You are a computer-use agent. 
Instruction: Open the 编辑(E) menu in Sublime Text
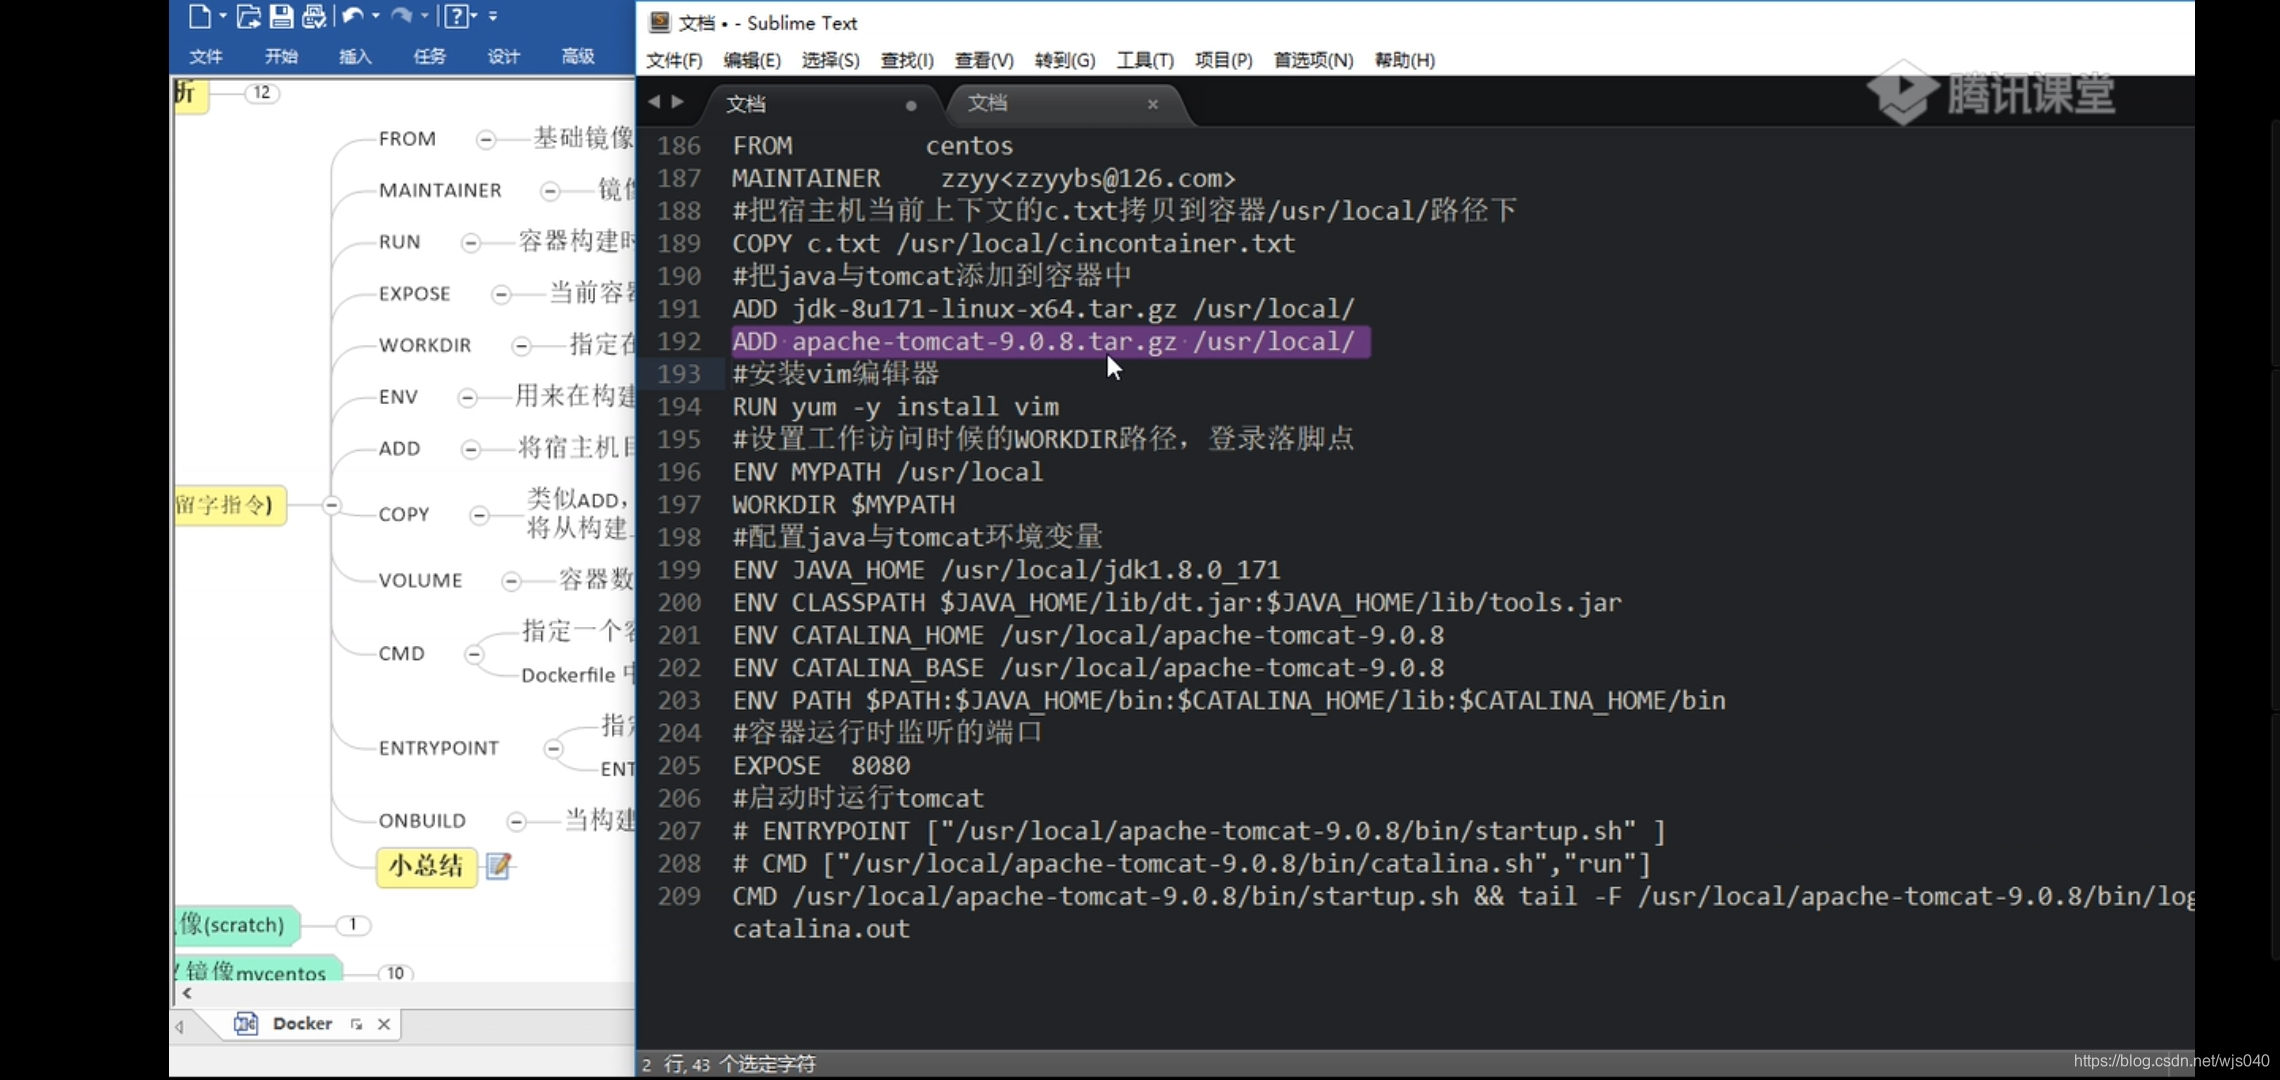click(752, 60)
